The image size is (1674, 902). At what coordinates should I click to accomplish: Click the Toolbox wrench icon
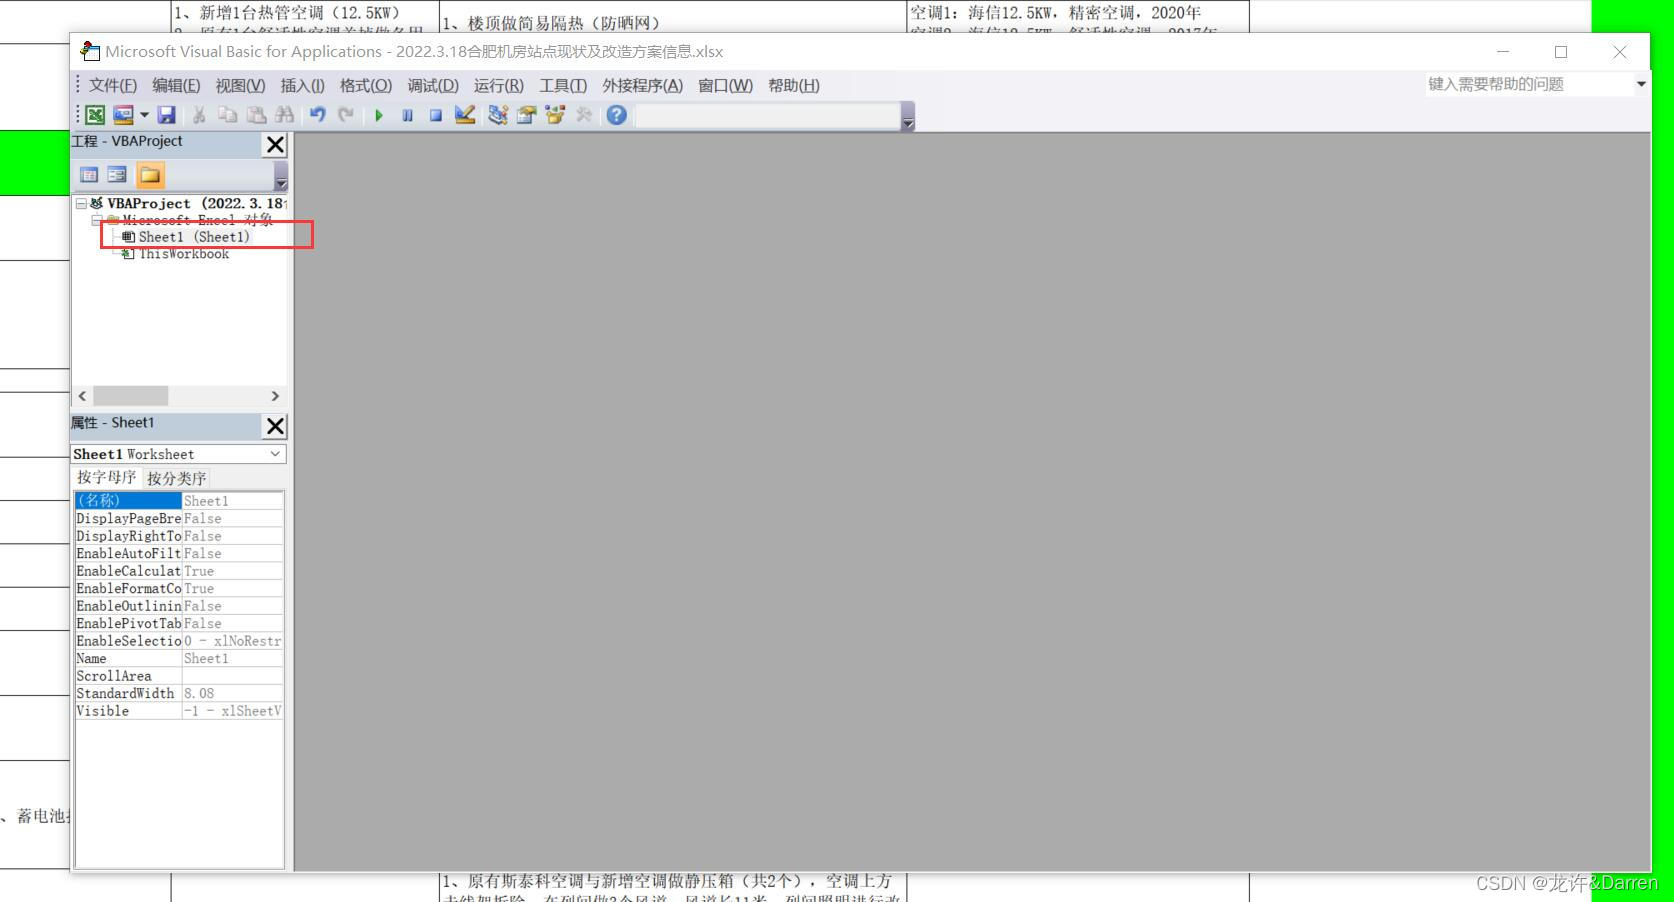pos(584,115)
